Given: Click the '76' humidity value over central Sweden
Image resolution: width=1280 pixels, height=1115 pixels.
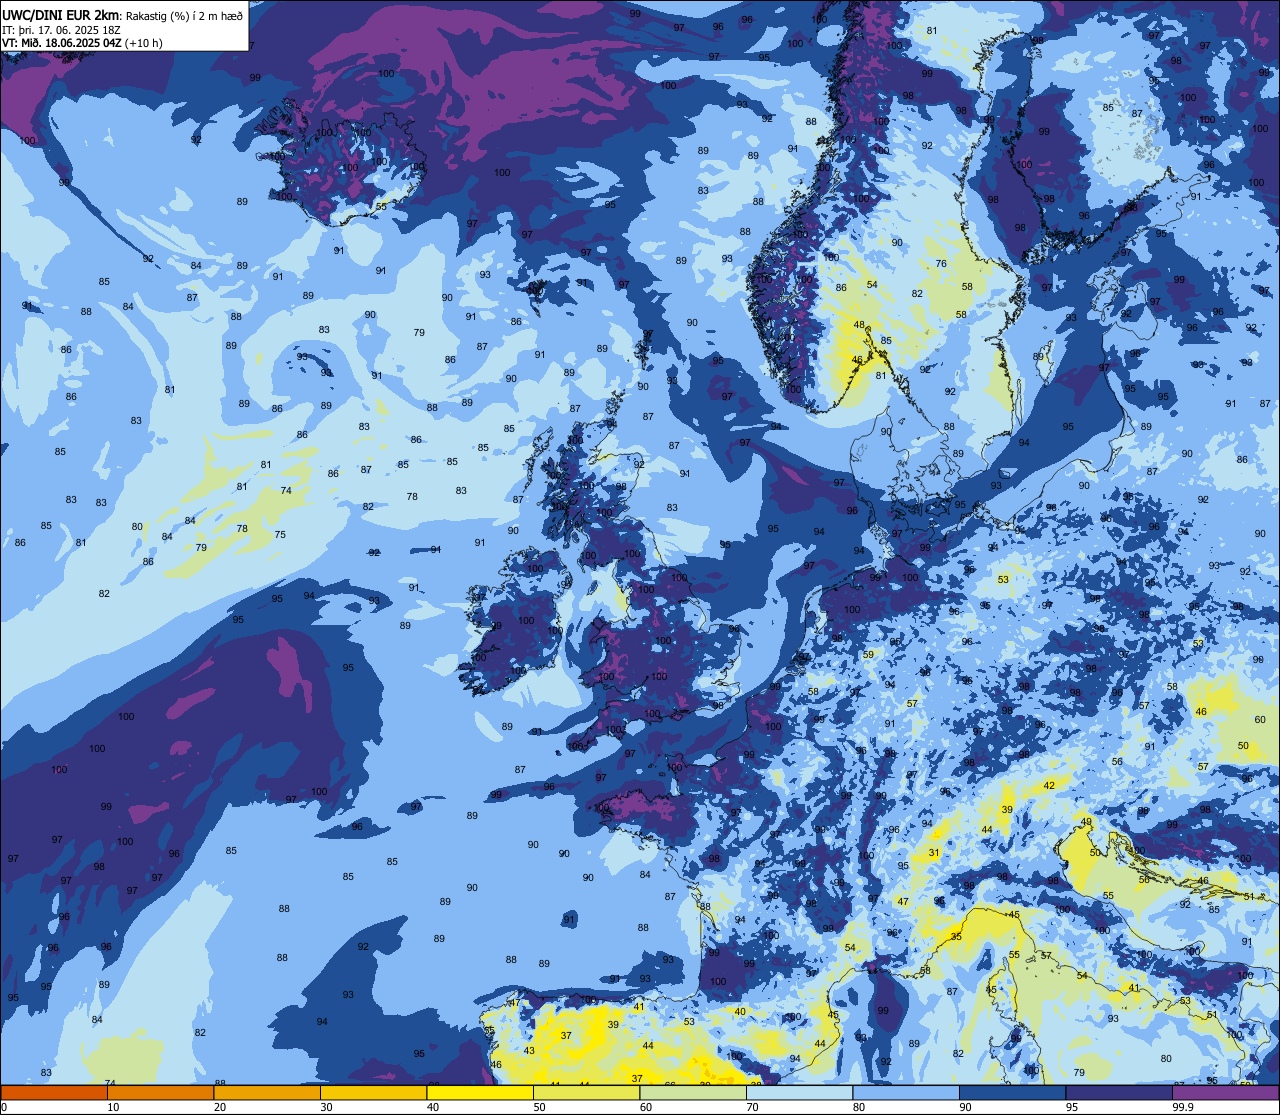Looking at the screenshot, I should [x=941, y=264].
